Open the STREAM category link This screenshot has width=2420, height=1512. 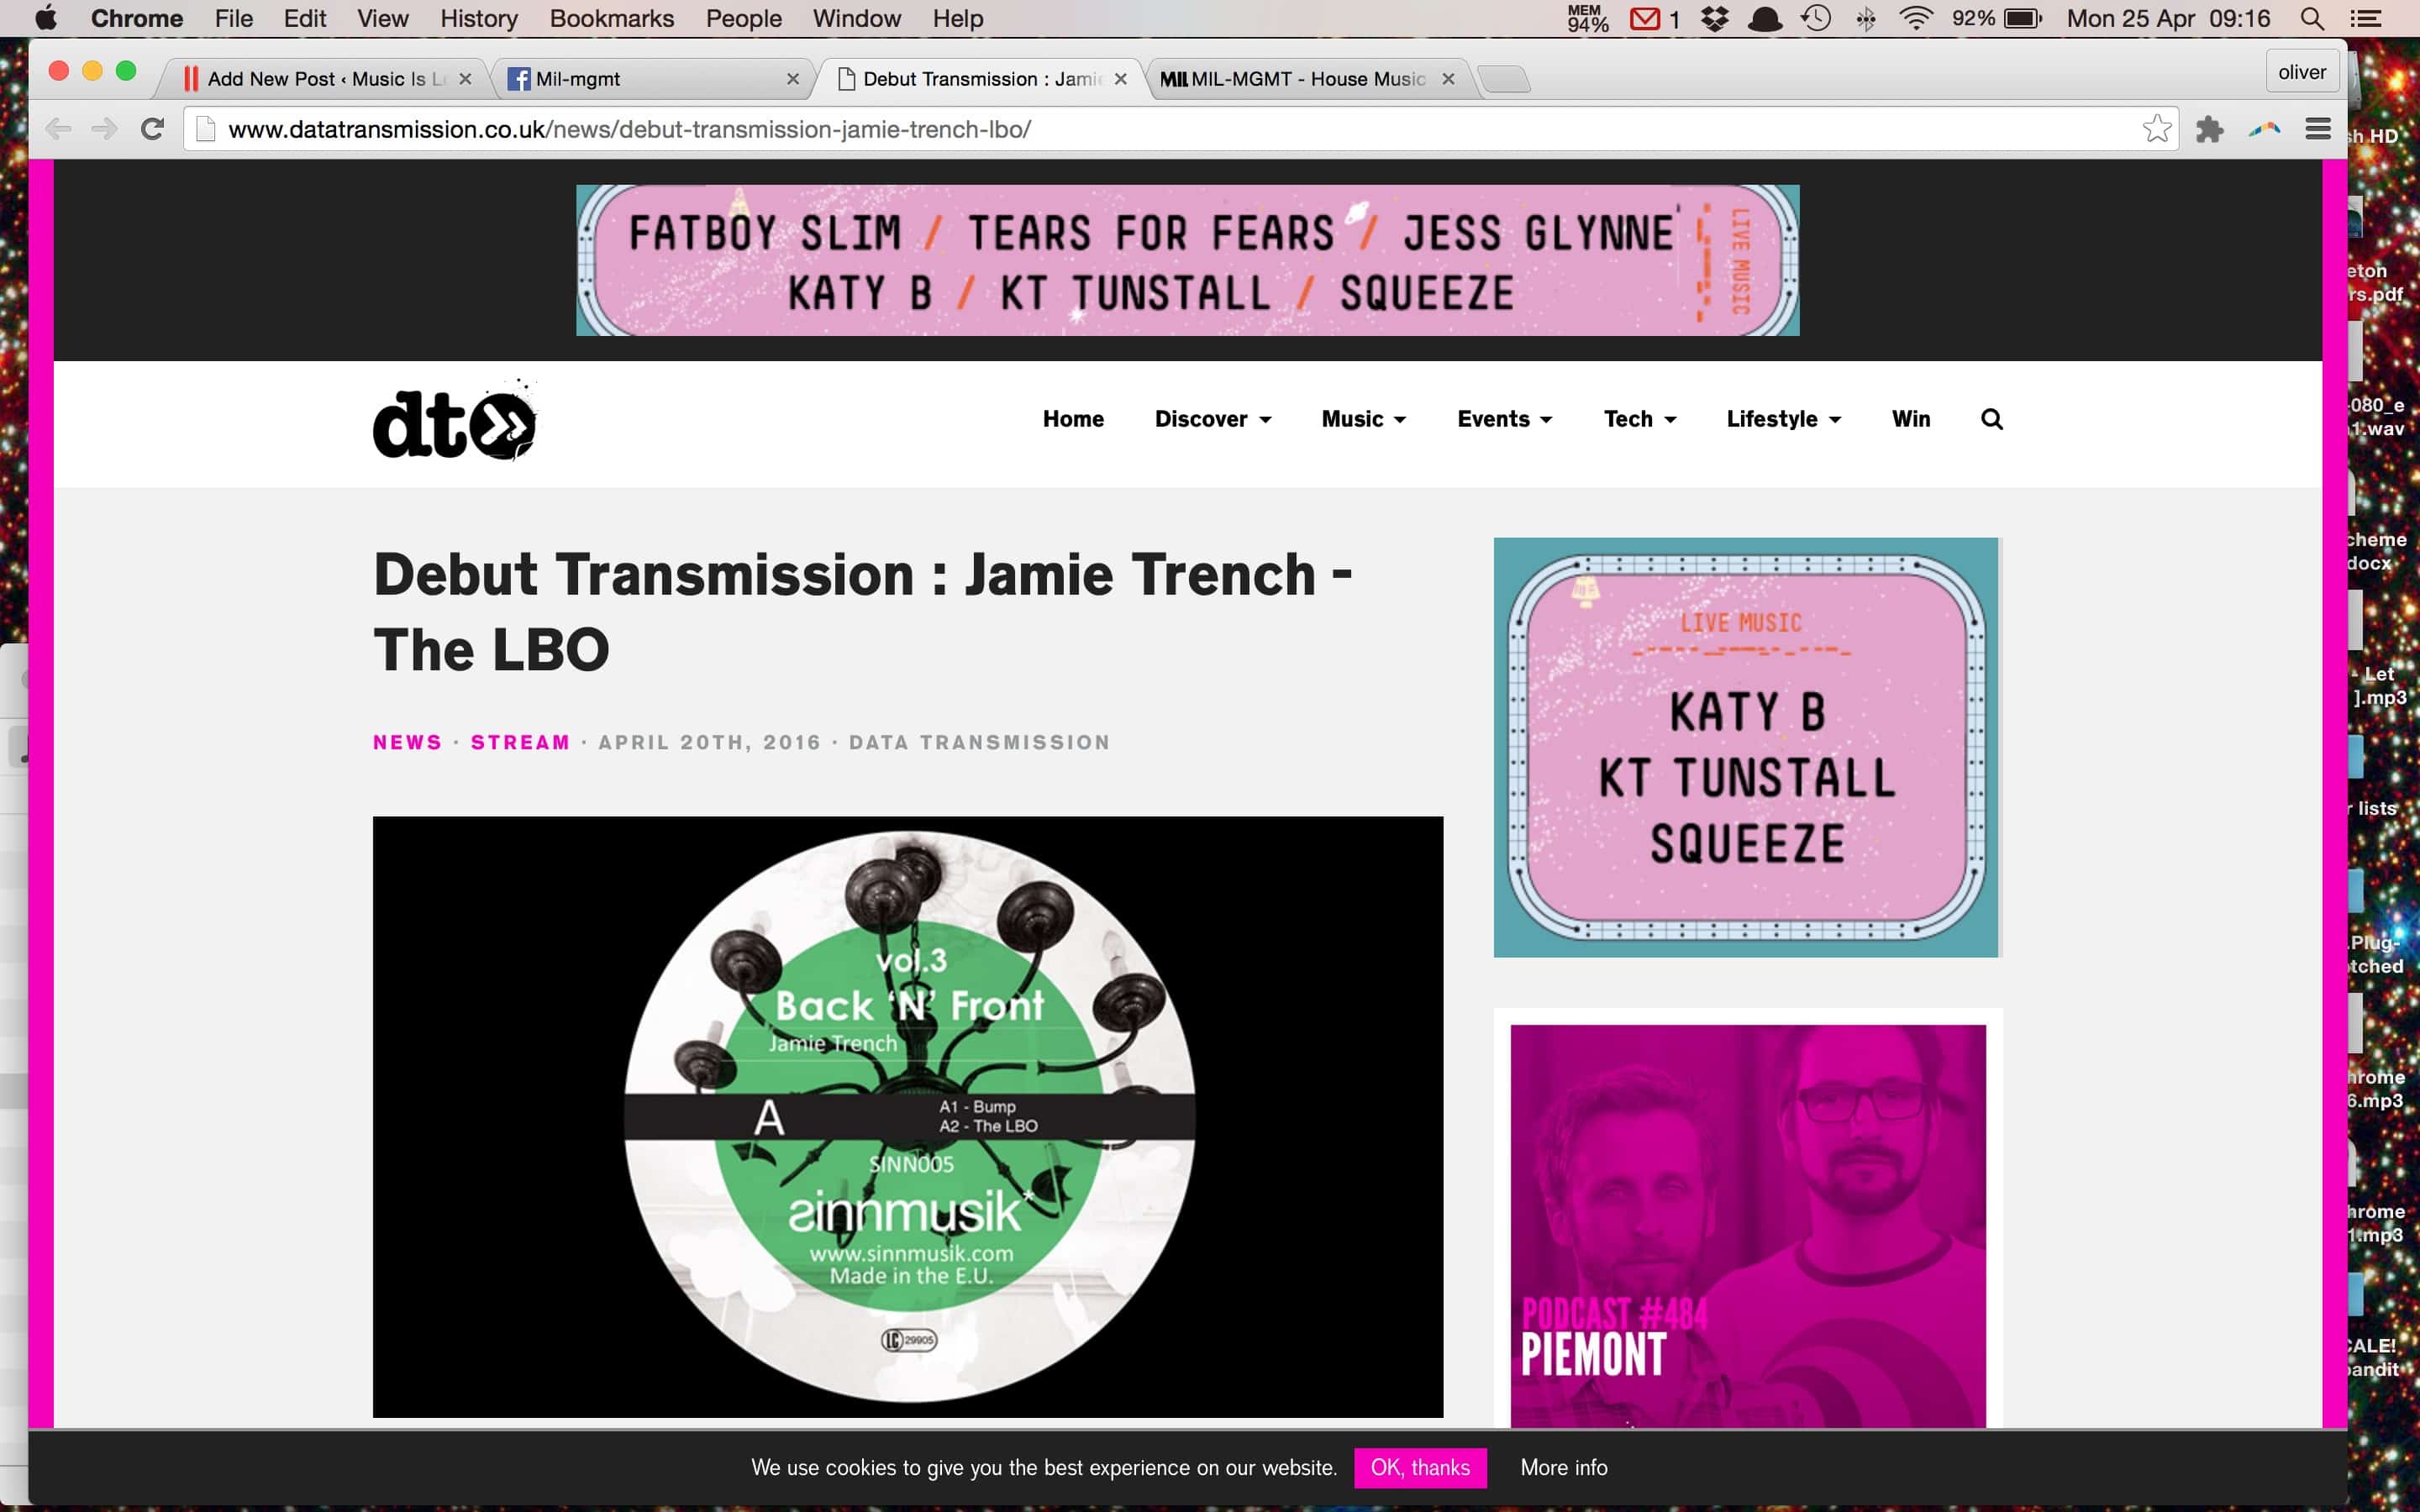520,742
